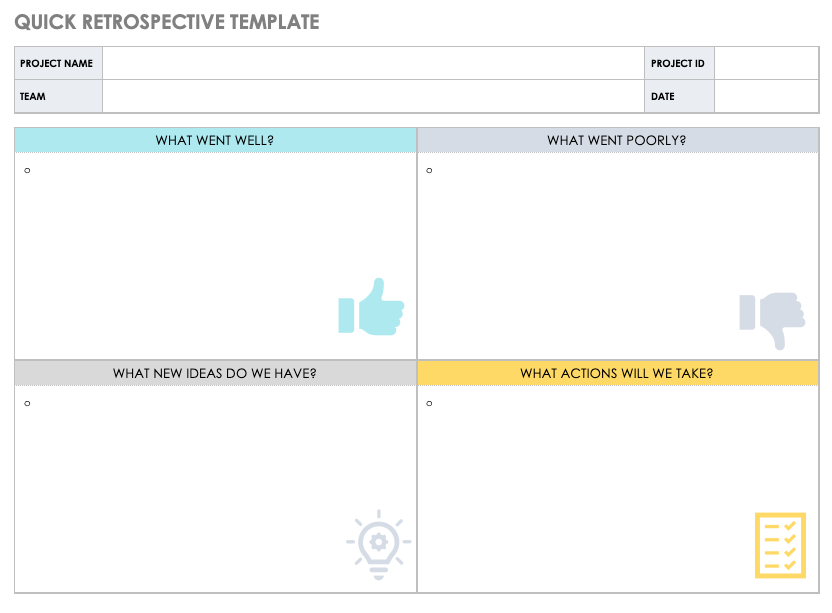
Task: Click the yellow checklist icon
Action: coord(781,545)
